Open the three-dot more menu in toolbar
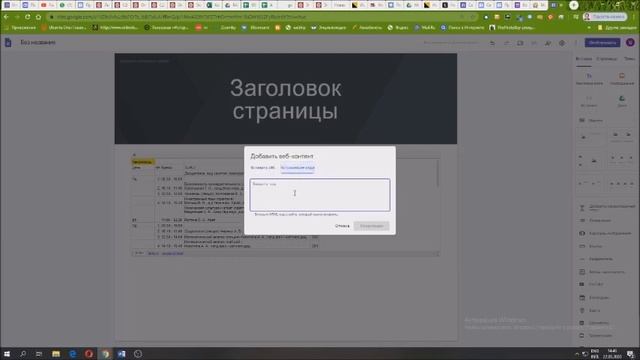Image resolution: width=640 pixels, height=360 pixels. (x=576, y=43)
